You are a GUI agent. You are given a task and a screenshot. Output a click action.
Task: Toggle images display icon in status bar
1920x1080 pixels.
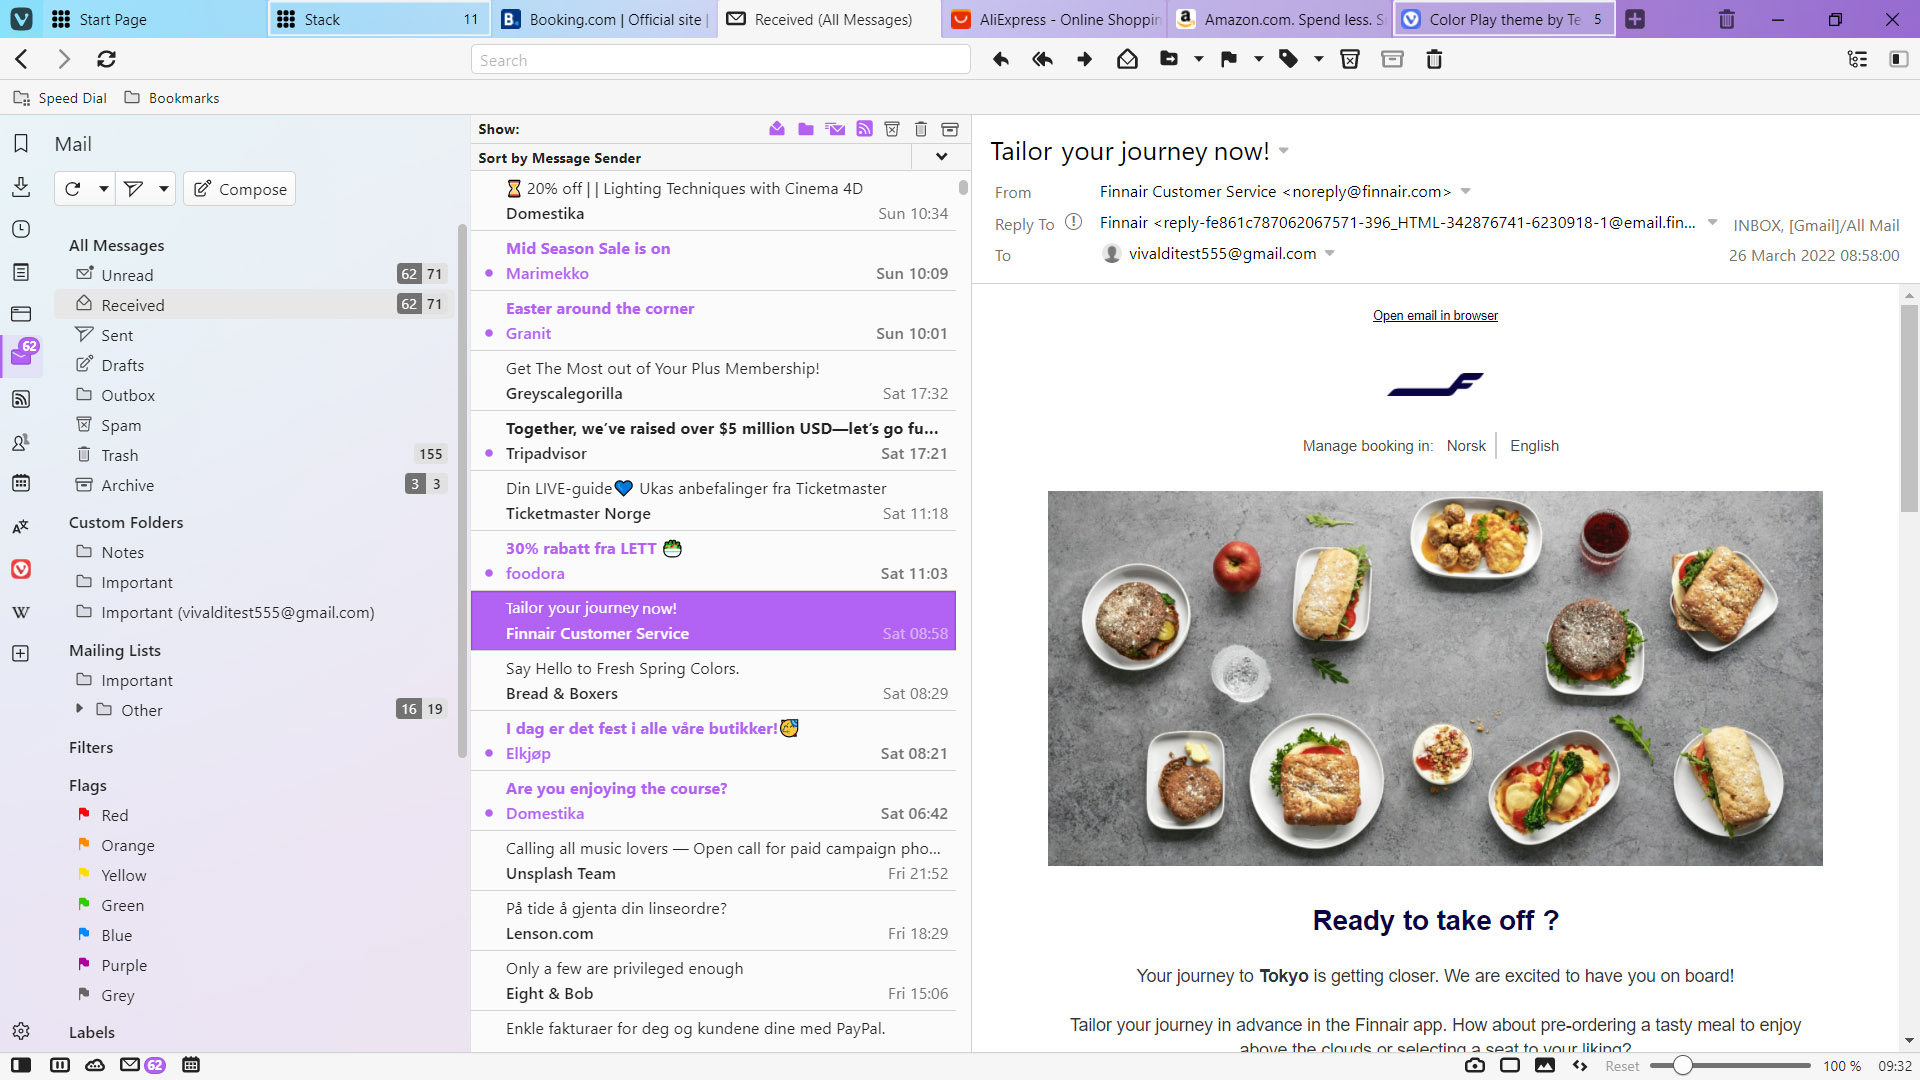pos(1545,1066)
